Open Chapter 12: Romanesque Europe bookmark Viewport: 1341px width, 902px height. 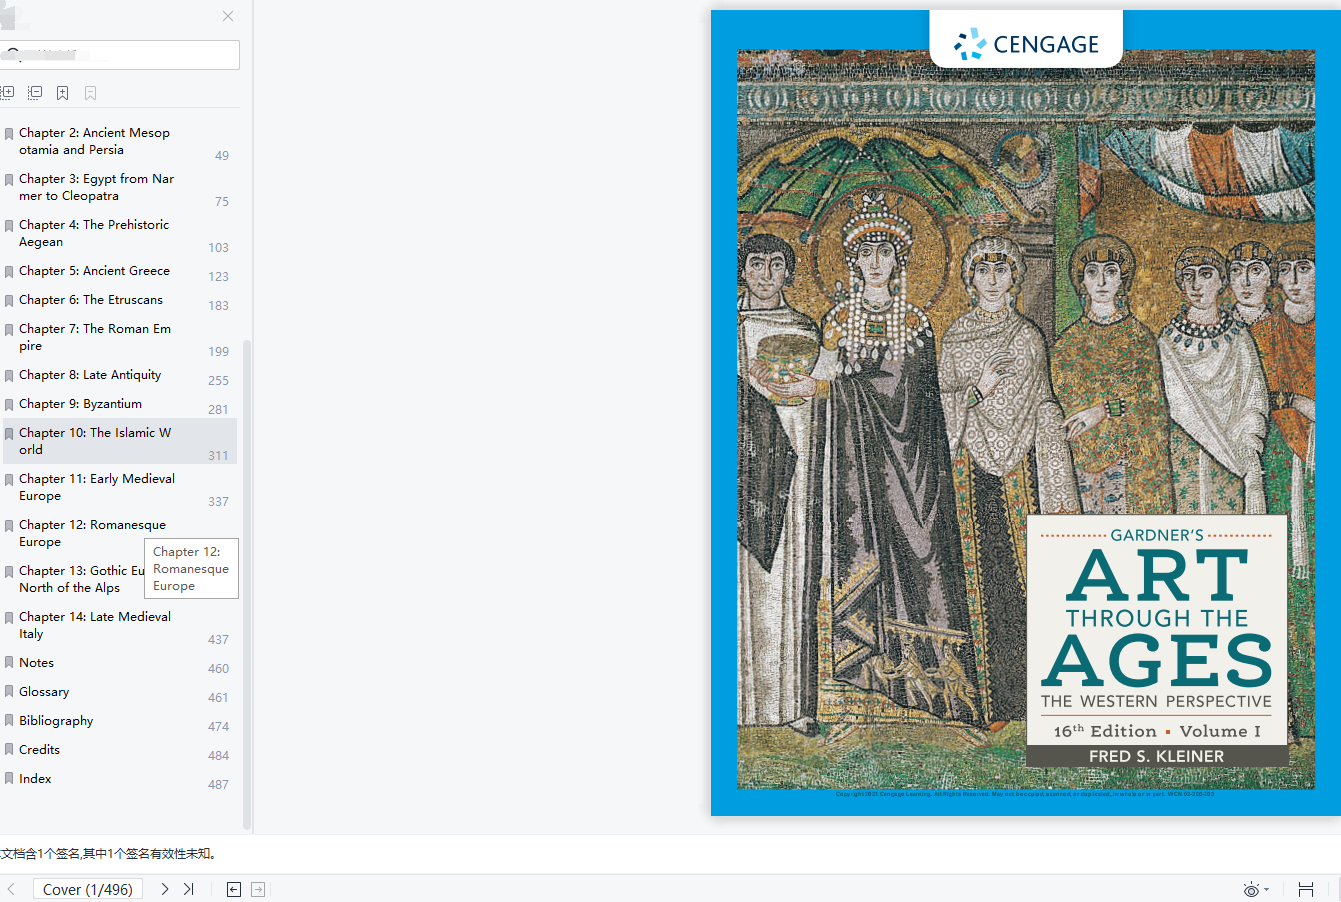pos(92,533)
